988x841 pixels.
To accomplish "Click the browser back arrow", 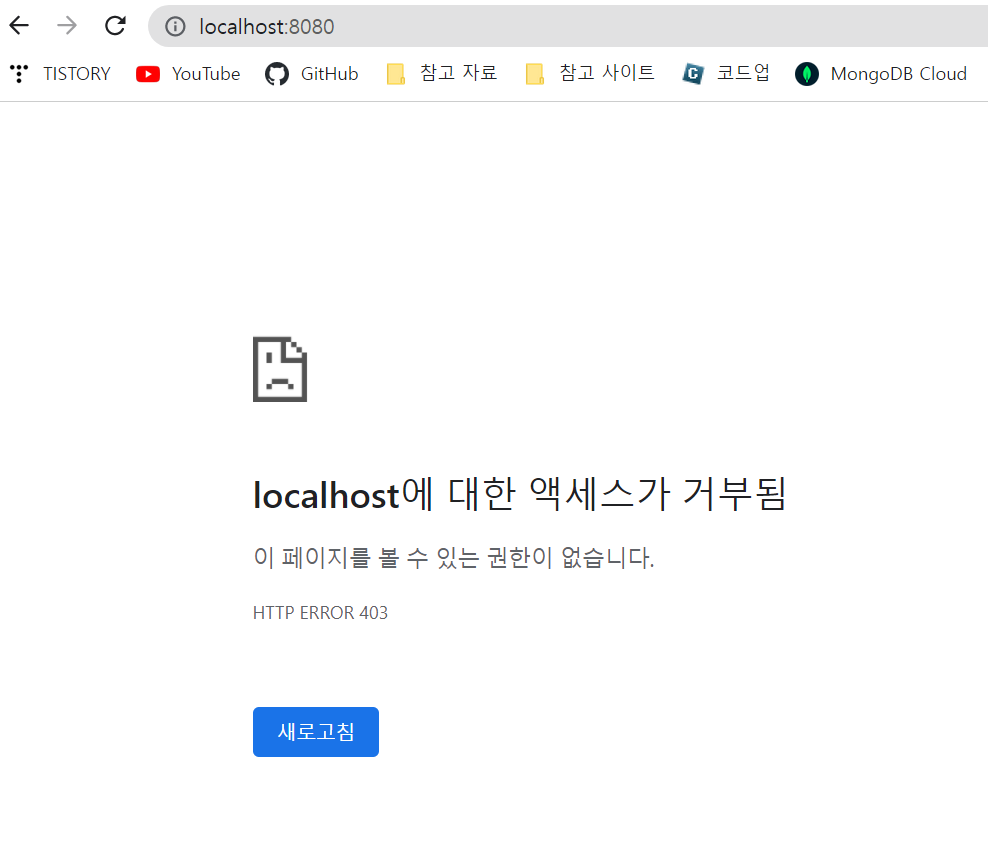I will click(20, 26).
